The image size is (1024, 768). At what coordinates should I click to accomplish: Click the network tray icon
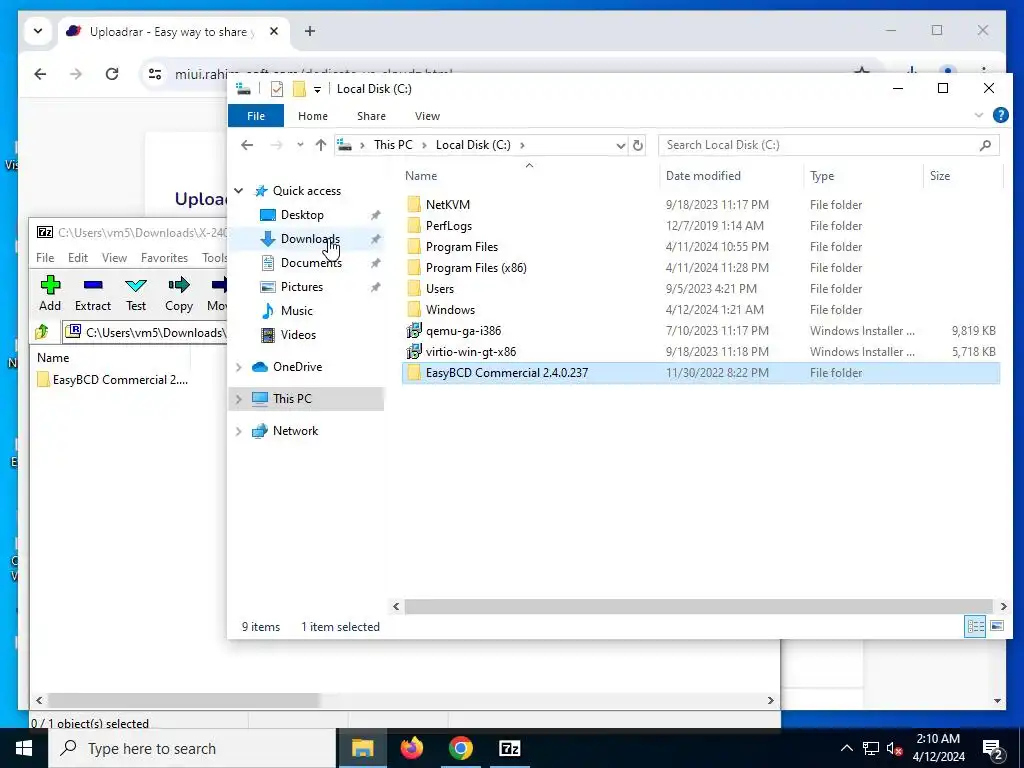[x=871, y=749]
